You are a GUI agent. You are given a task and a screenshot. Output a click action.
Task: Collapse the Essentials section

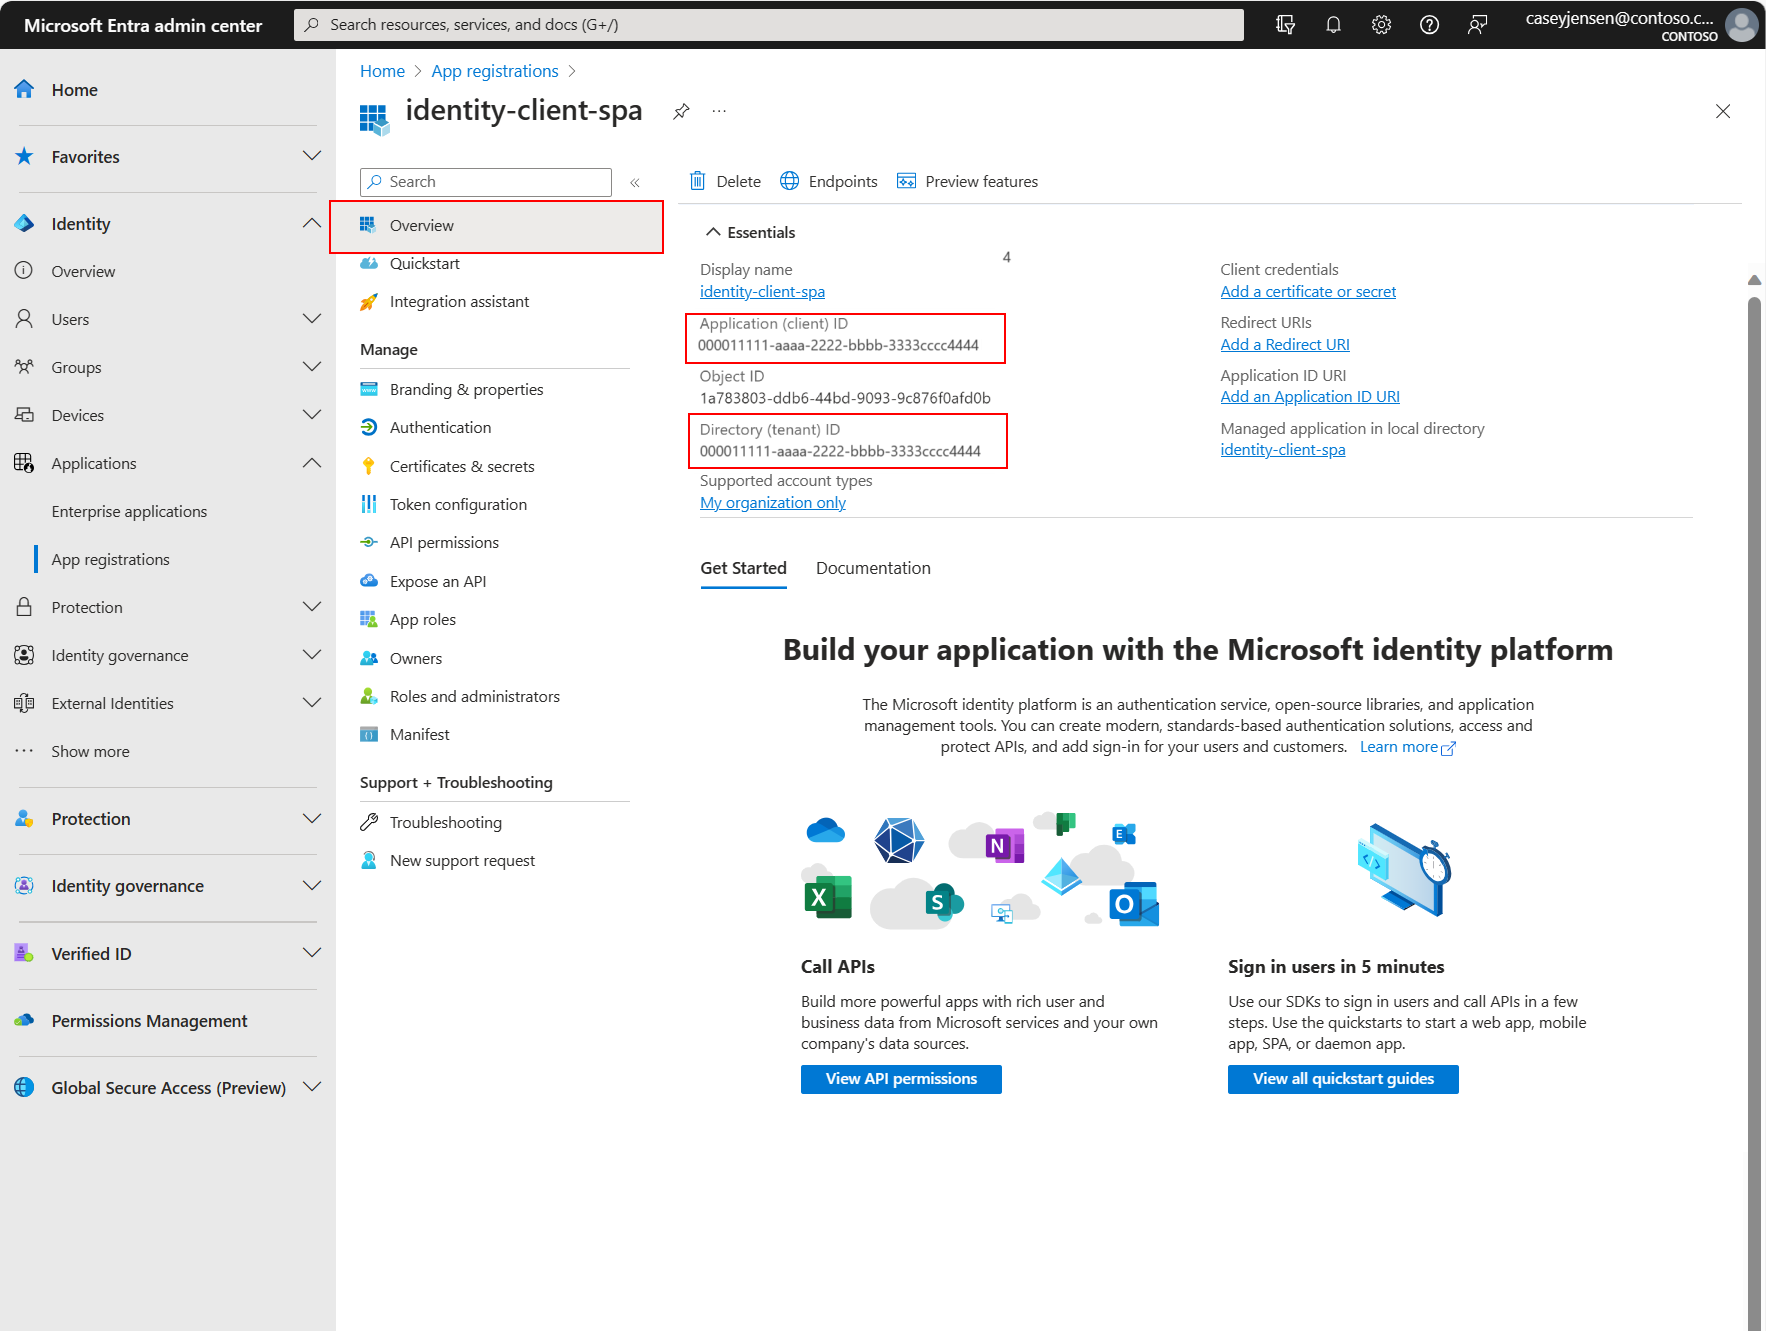750,232
